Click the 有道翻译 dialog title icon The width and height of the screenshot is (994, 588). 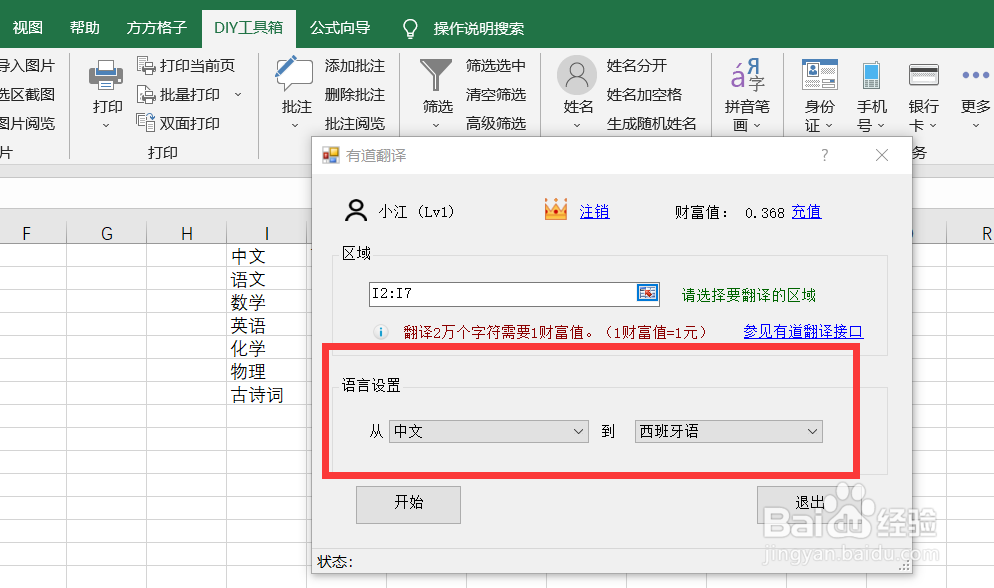tap(330, 155)
